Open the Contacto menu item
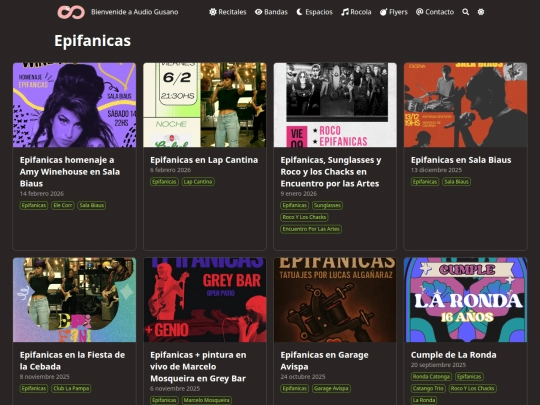 click(x=435, y=12)
